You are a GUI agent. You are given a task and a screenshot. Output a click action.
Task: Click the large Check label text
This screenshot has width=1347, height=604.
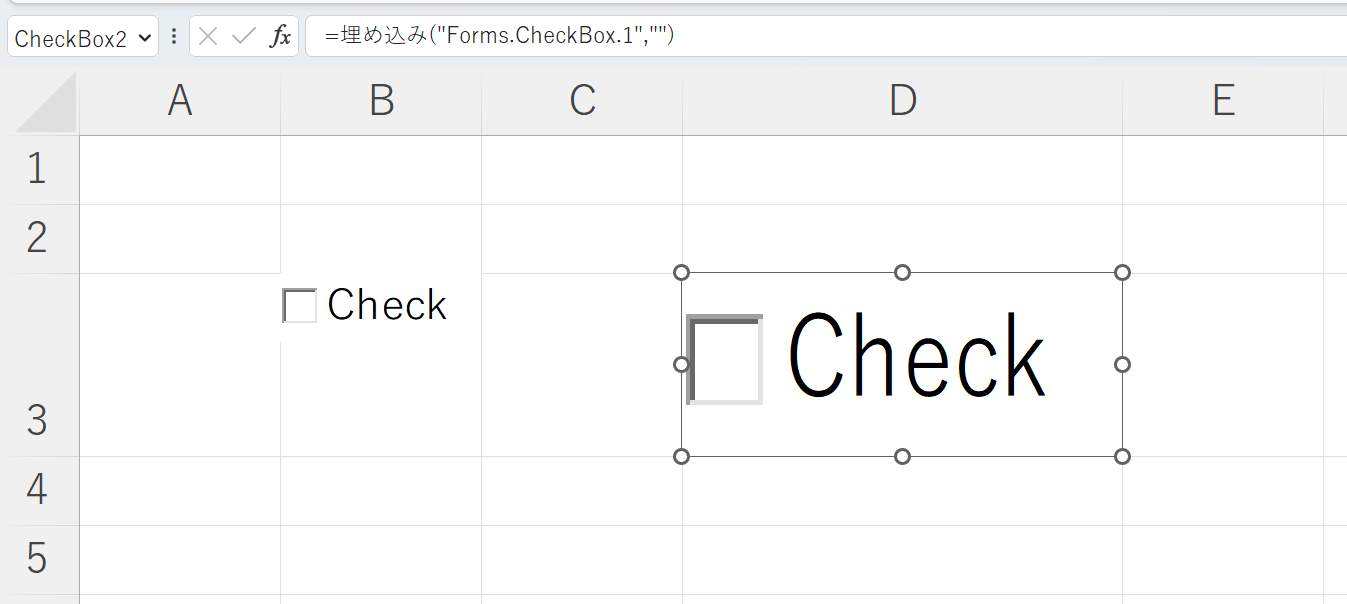pyautogui.click(x=916, y=358)
